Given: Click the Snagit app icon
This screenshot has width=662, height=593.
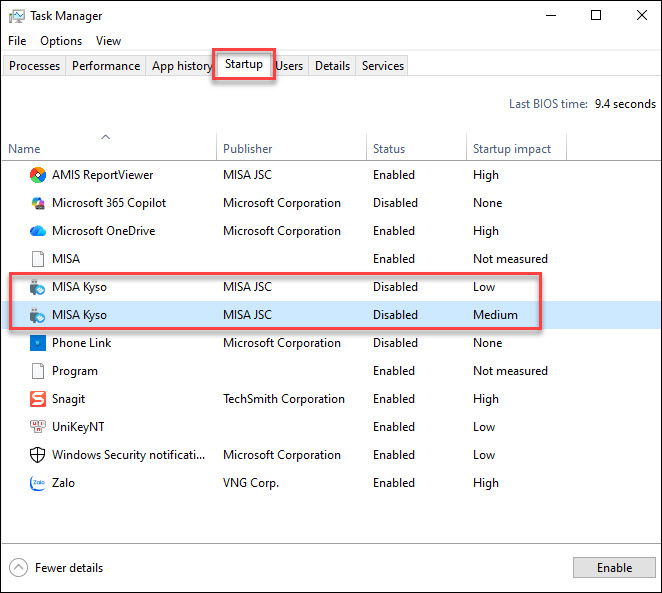Looking at the screenshot, I should tap(38, 399).
